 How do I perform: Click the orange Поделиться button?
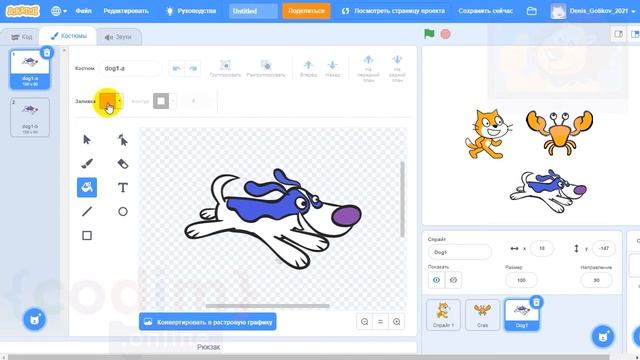coord(306,11)
